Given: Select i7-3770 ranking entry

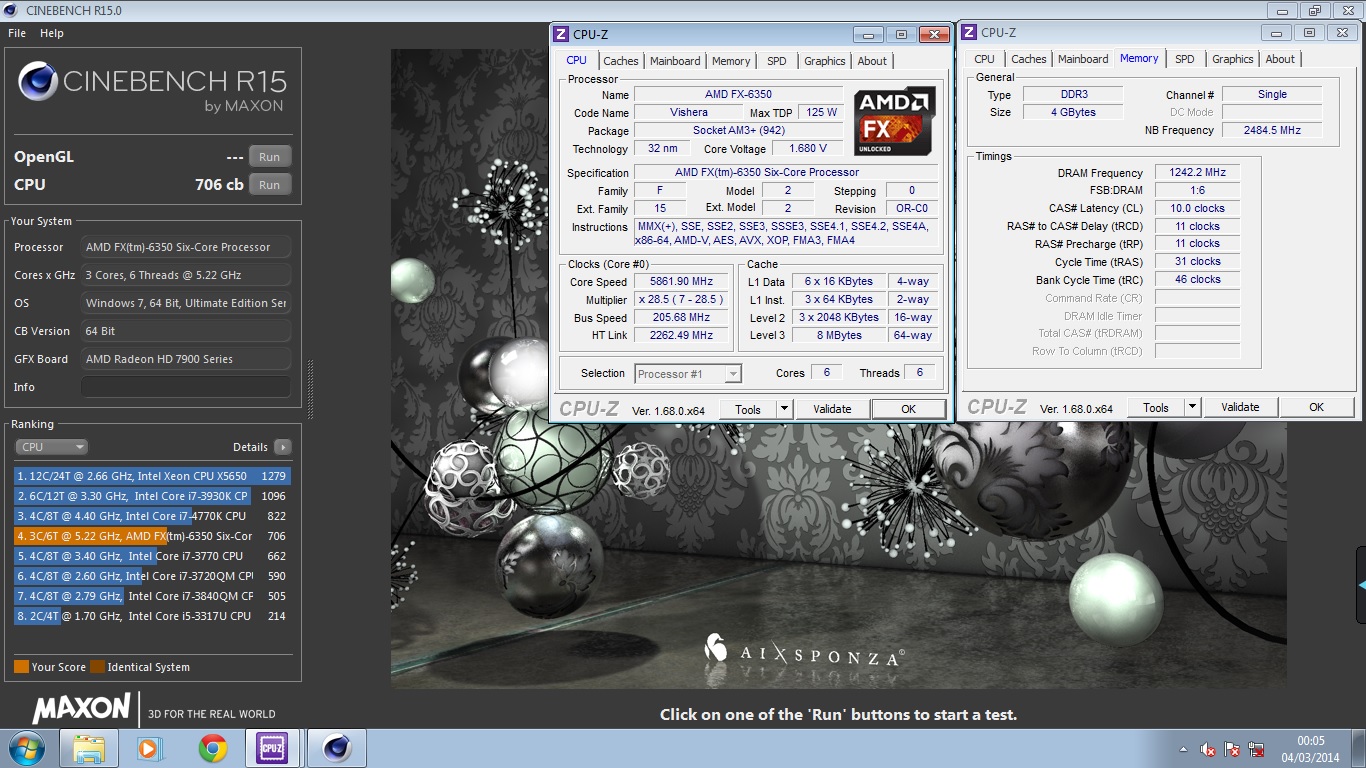Looking at the screenshot, I should (x=152, y=556).
